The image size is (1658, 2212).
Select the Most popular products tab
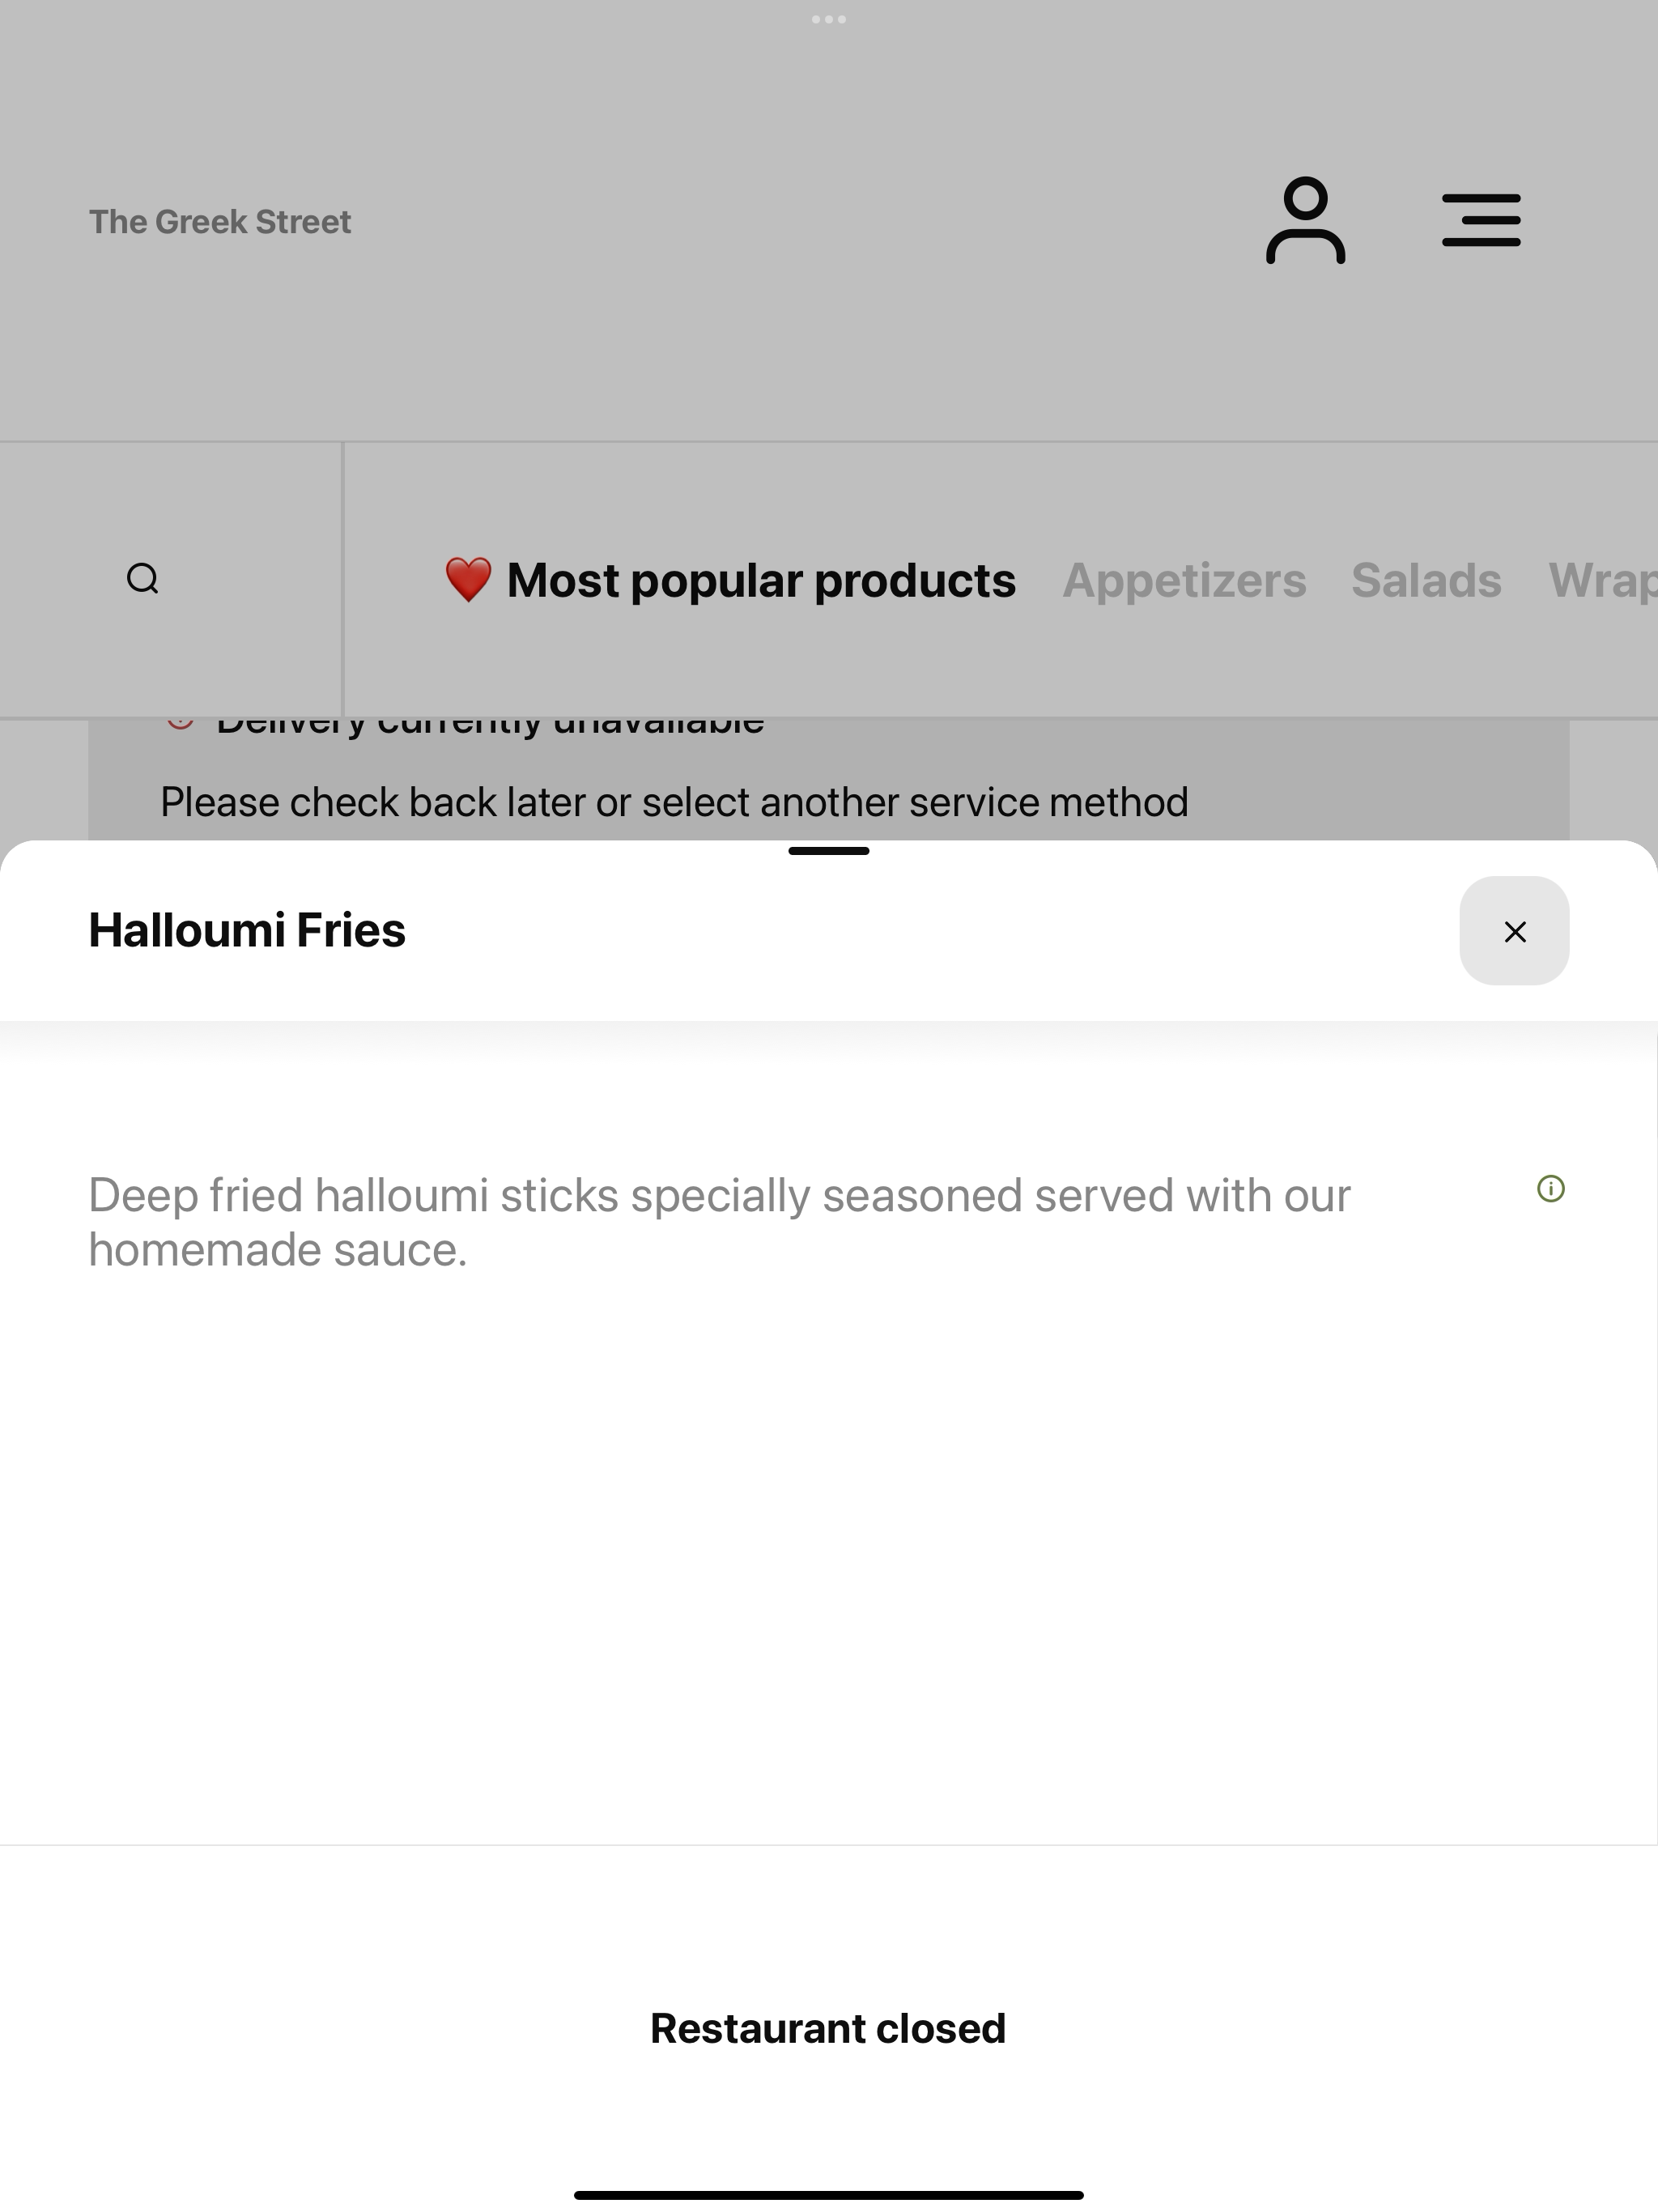pyautogui.click(x=730, y=580)
